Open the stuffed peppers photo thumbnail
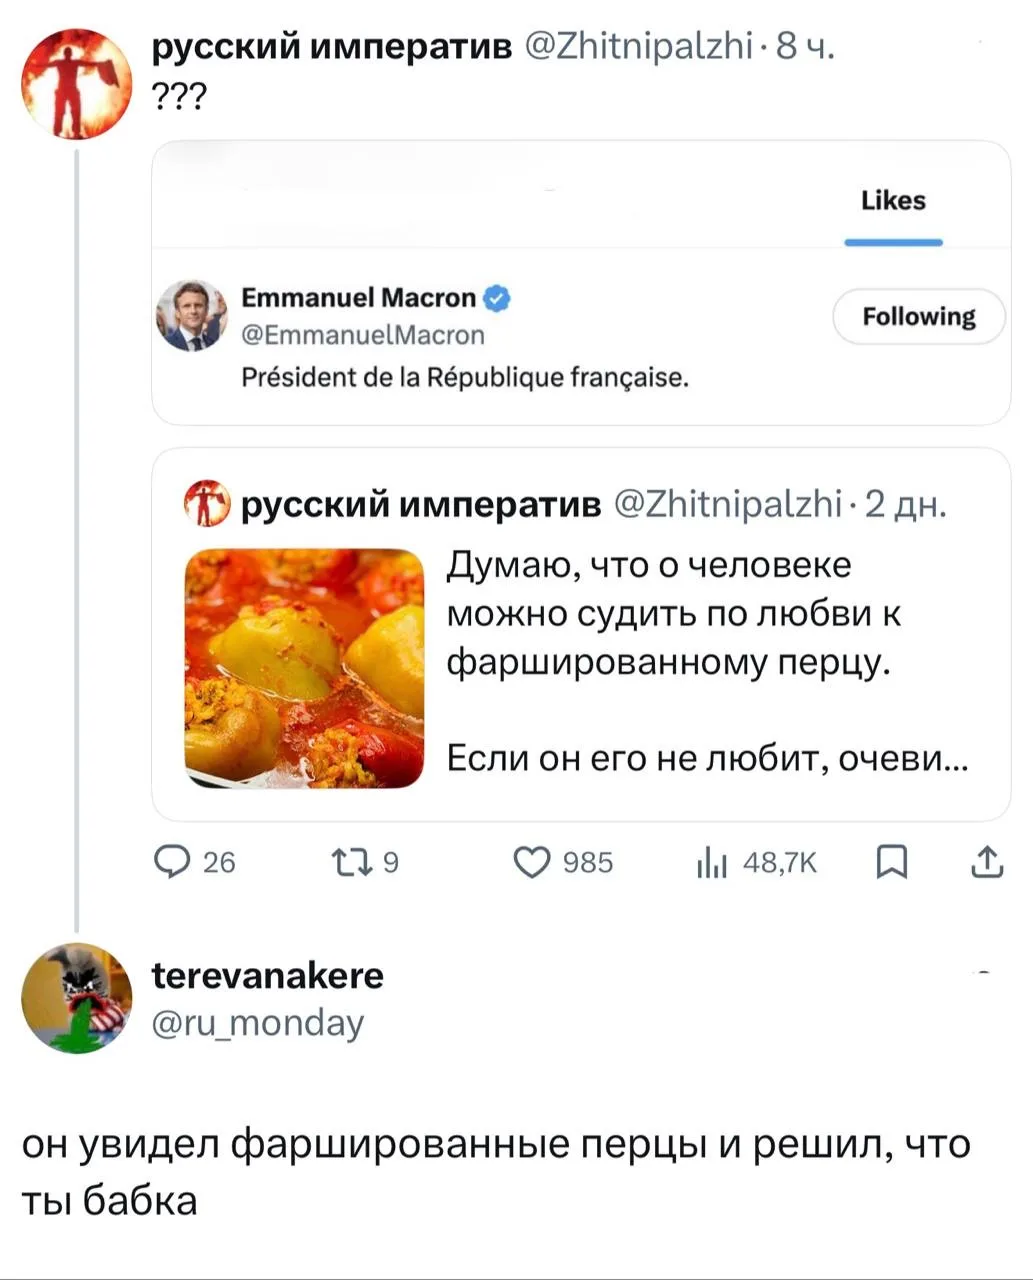This screenshot has width=1033, height=1280. point(305,668)
